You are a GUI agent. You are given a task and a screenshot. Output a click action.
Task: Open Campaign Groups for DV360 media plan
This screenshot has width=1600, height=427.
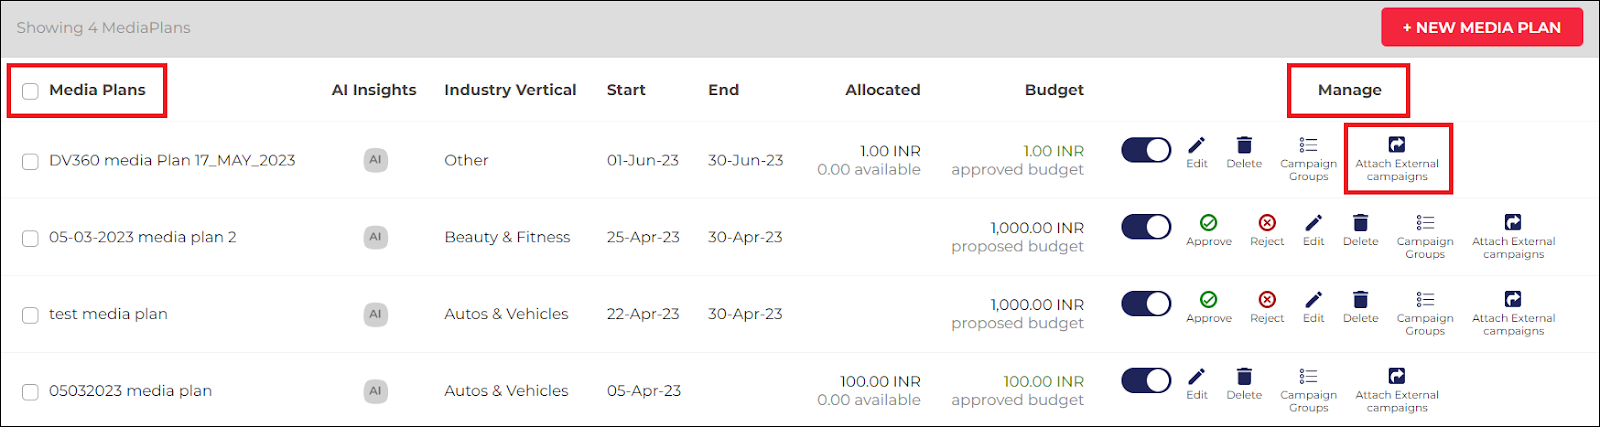pos(1308,159)
